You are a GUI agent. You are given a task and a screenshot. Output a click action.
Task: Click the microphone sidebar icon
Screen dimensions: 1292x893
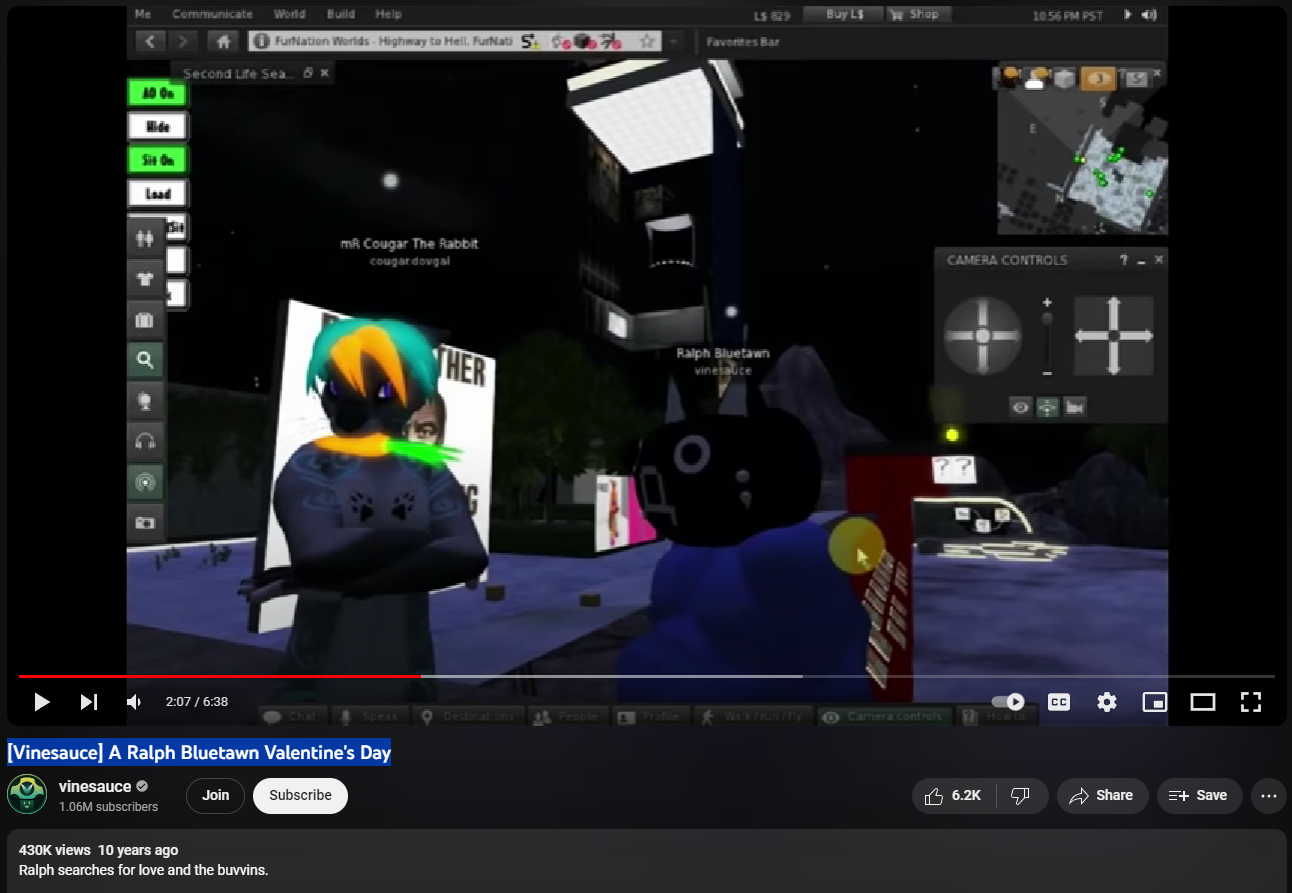(x=145, y=401)
